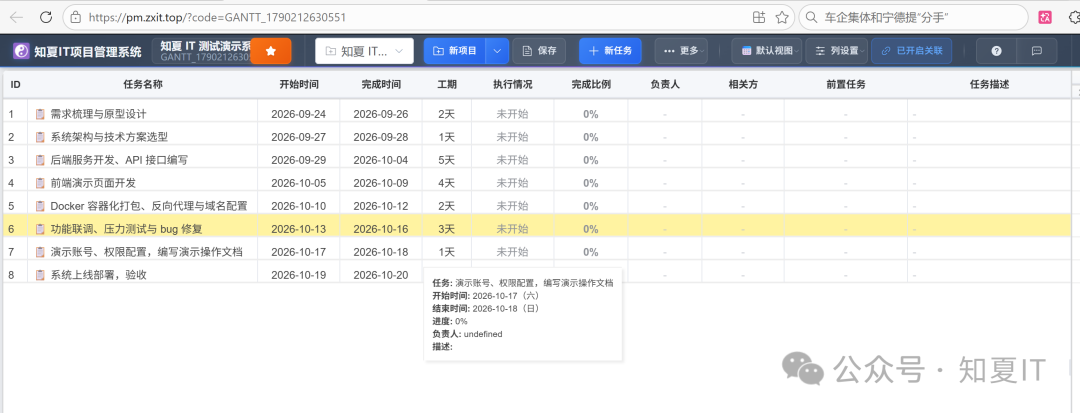
Task: Click the 知夏 IT 测试演示系统 project title
Action: point(205,46)
